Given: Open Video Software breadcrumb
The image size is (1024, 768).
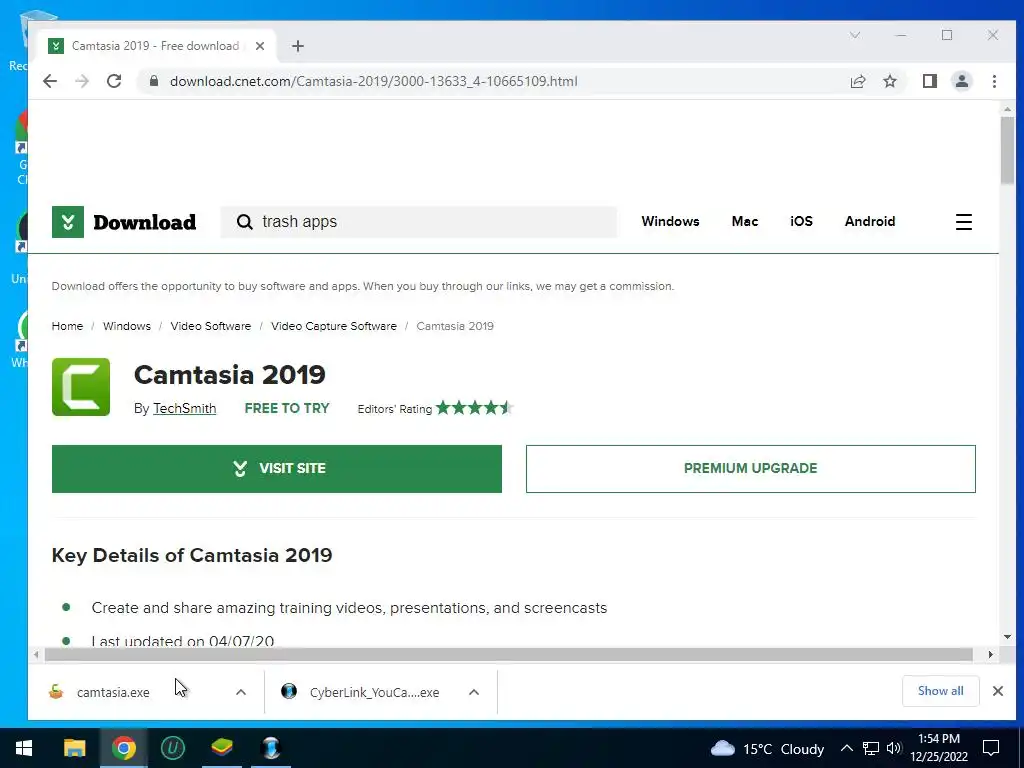Looking at the screenshot, I should (210, 326).
